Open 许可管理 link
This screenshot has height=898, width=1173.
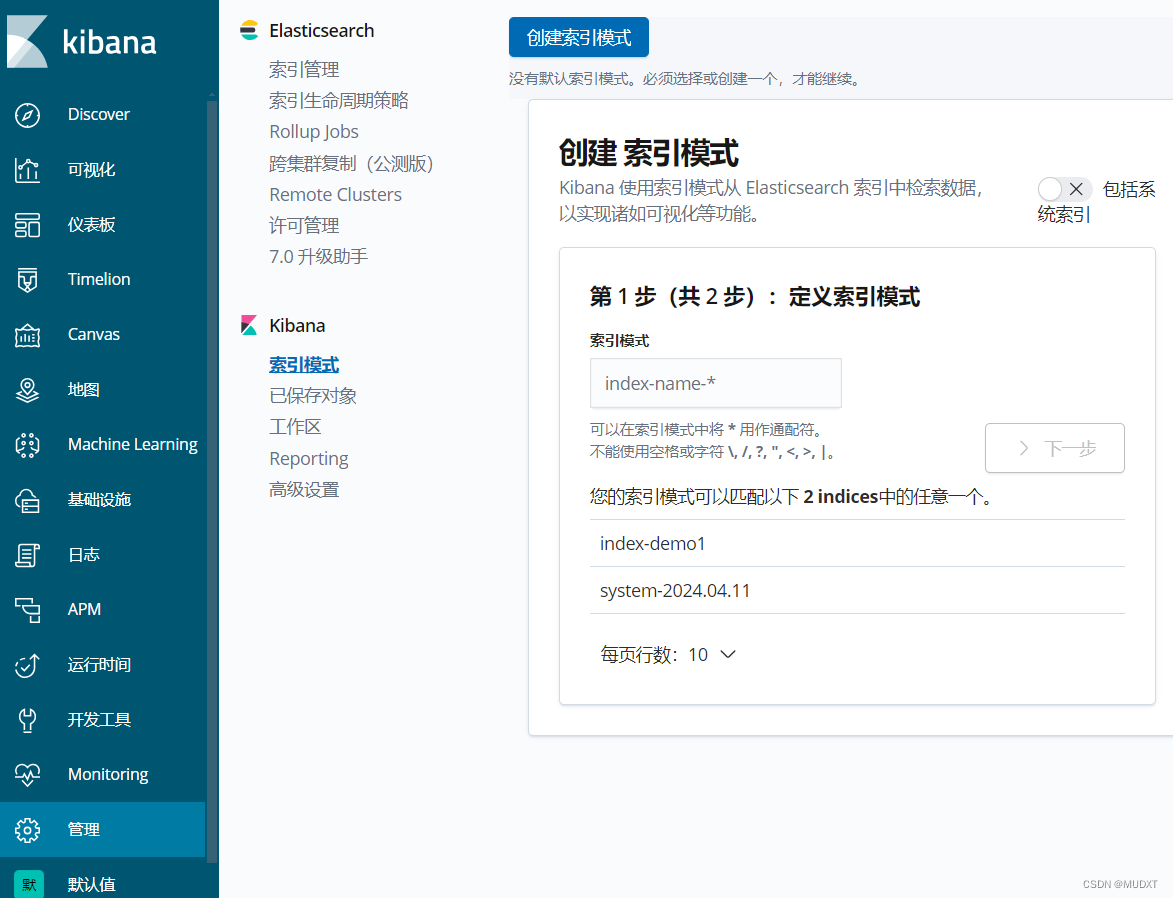(x=304, y=225)
